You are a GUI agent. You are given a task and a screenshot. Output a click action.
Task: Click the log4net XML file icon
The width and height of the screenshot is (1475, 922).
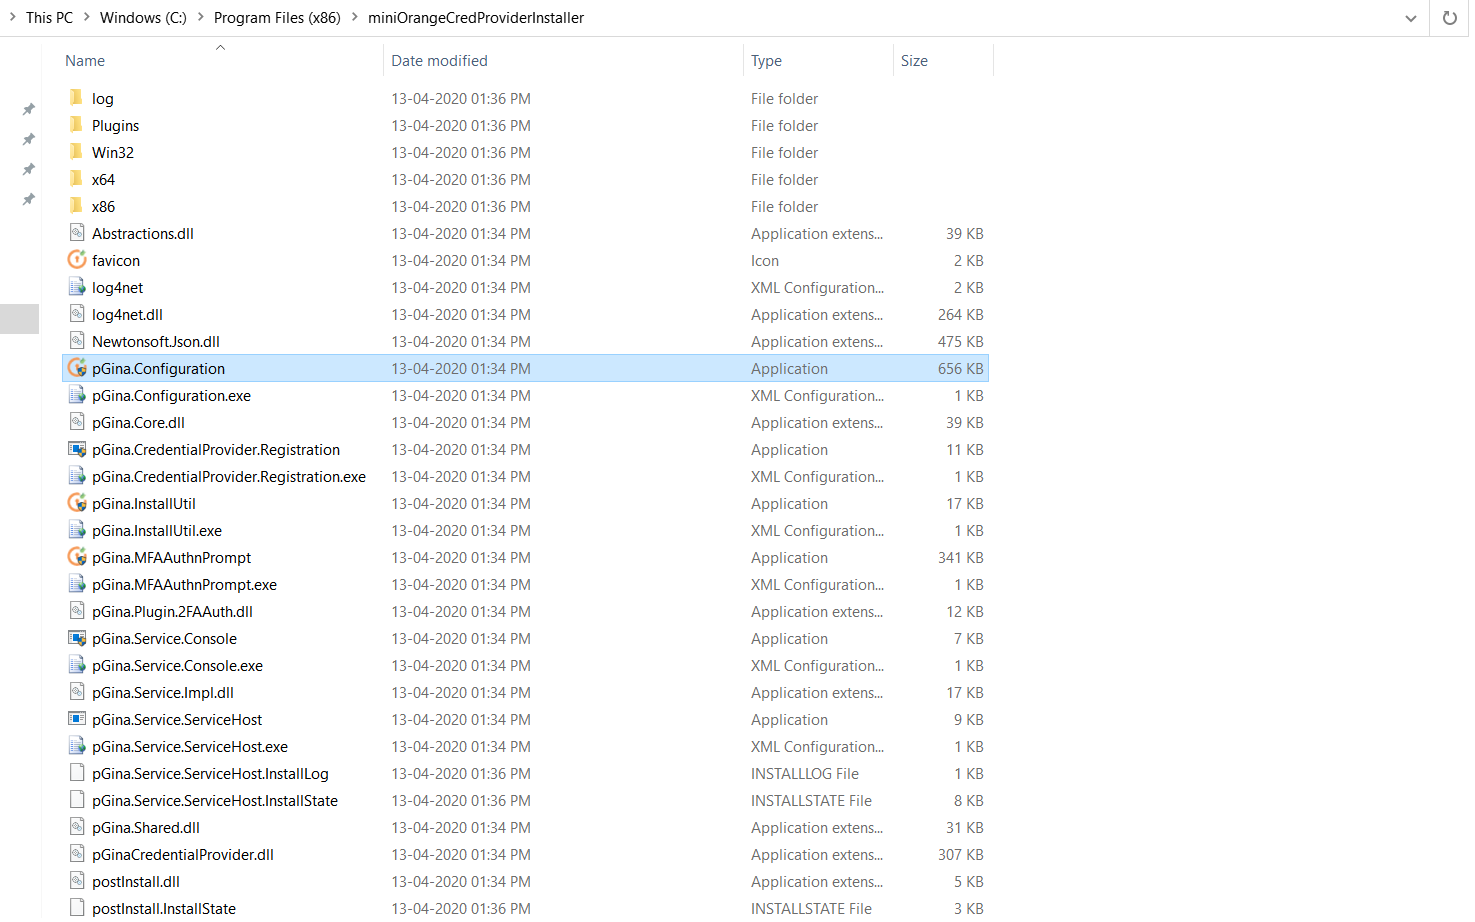(x=77, y=287)
